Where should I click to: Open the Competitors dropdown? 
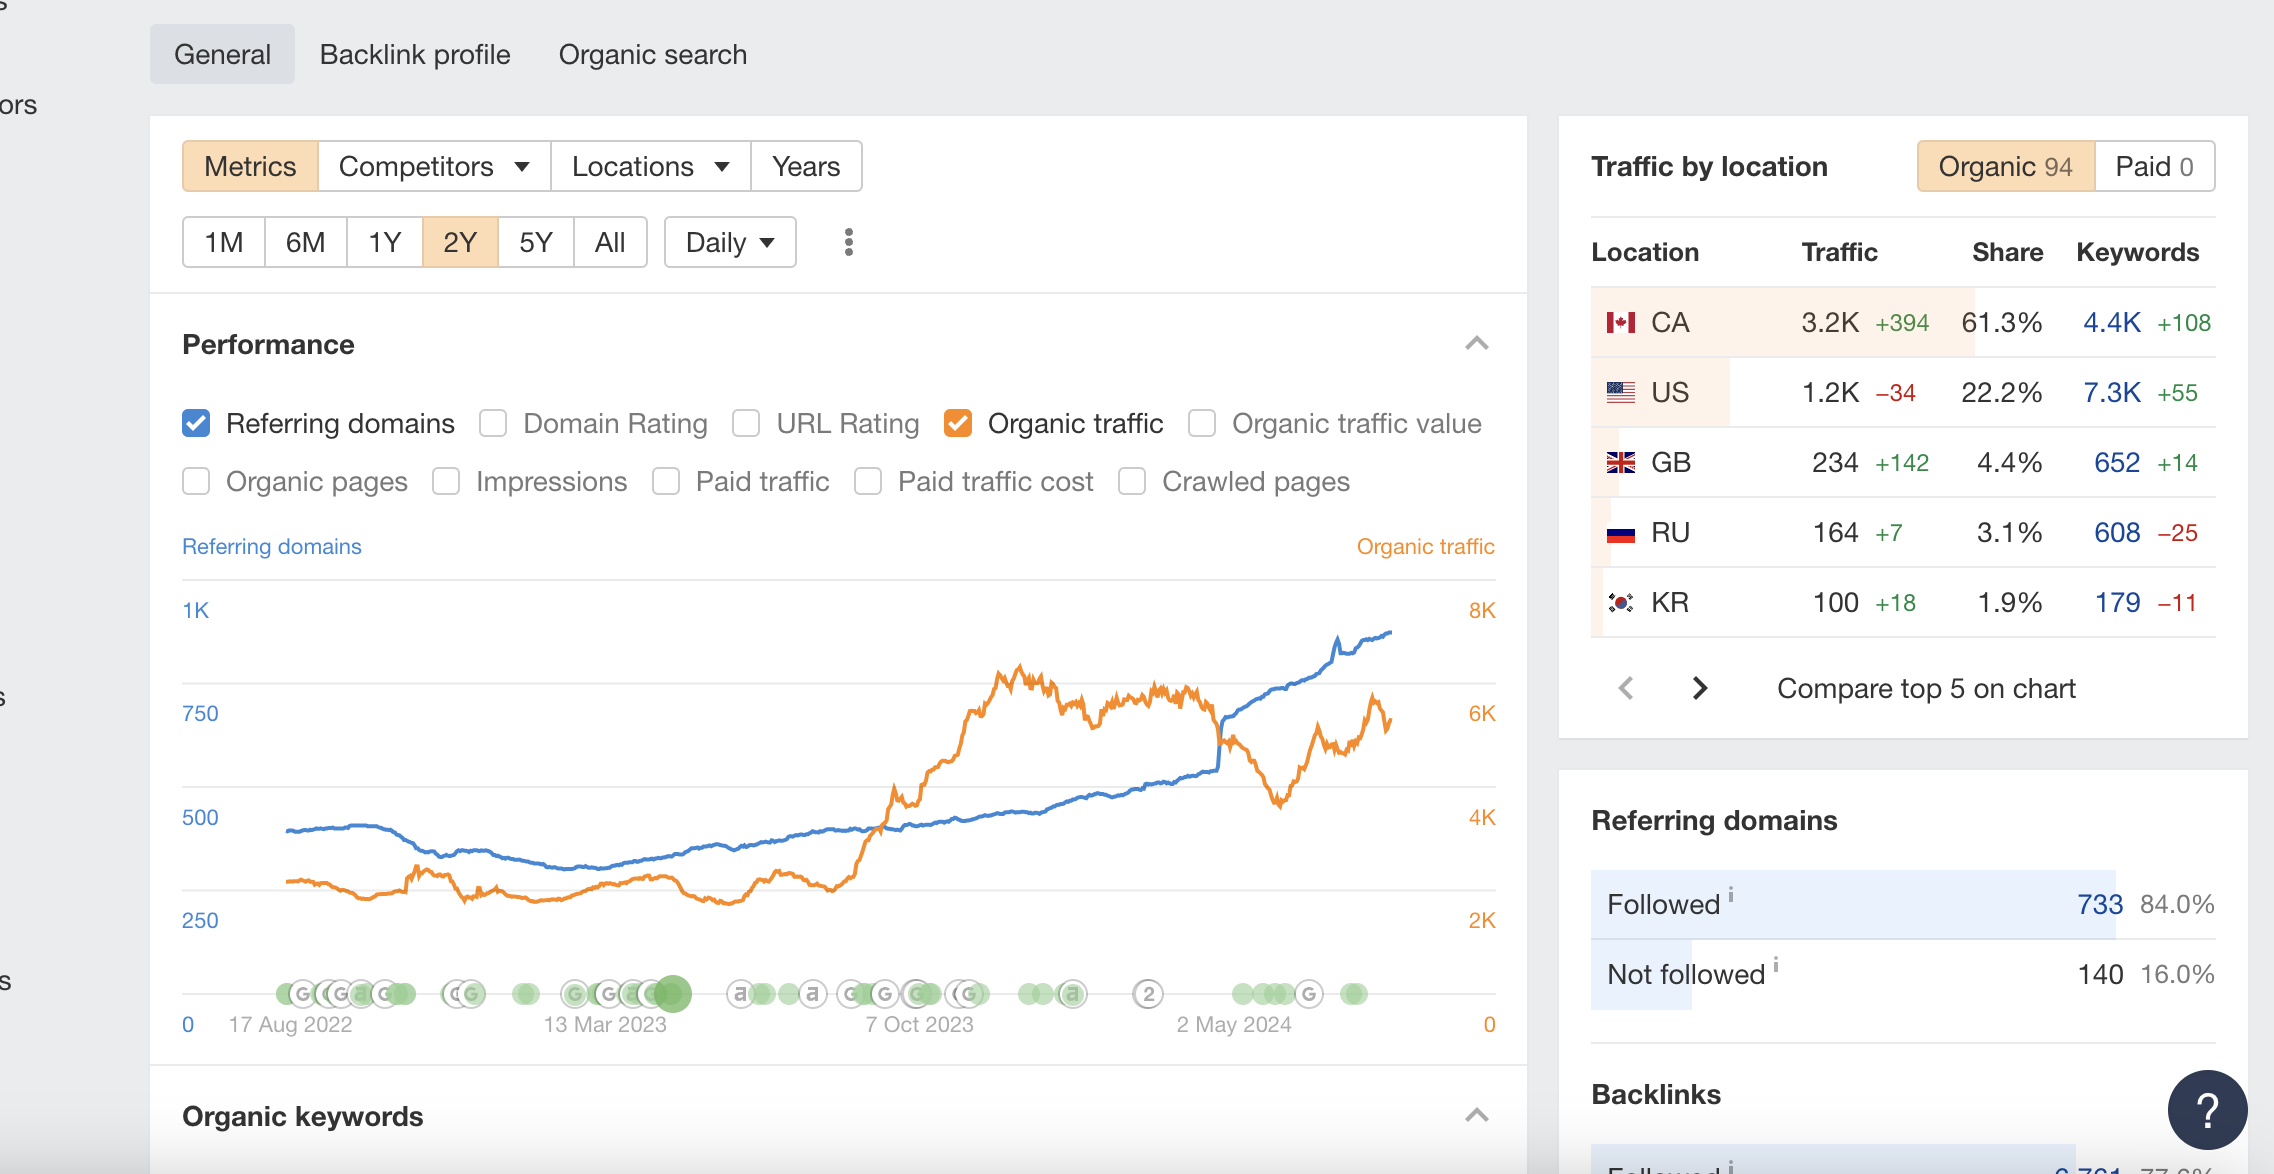tap(434, 166)
